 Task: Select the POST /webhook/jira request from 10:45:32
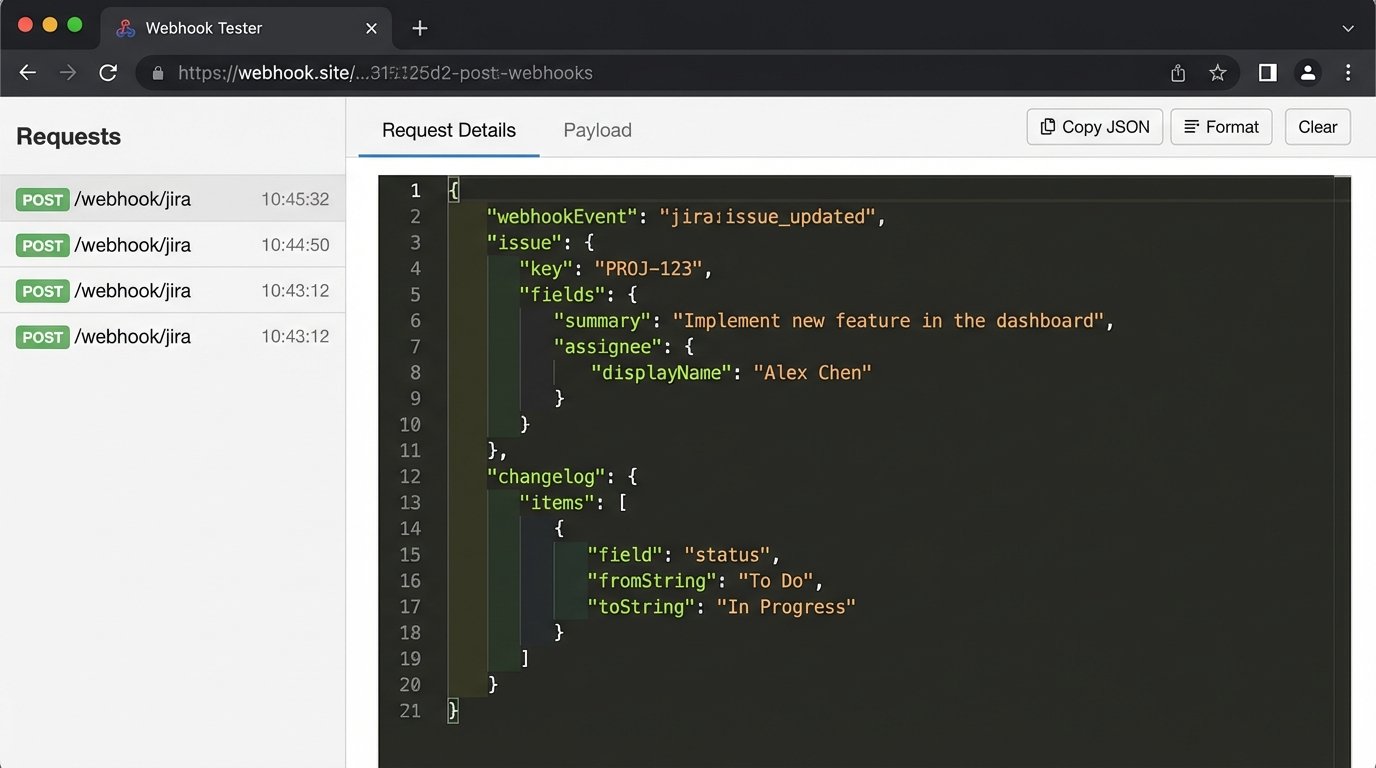pos(174,198)
